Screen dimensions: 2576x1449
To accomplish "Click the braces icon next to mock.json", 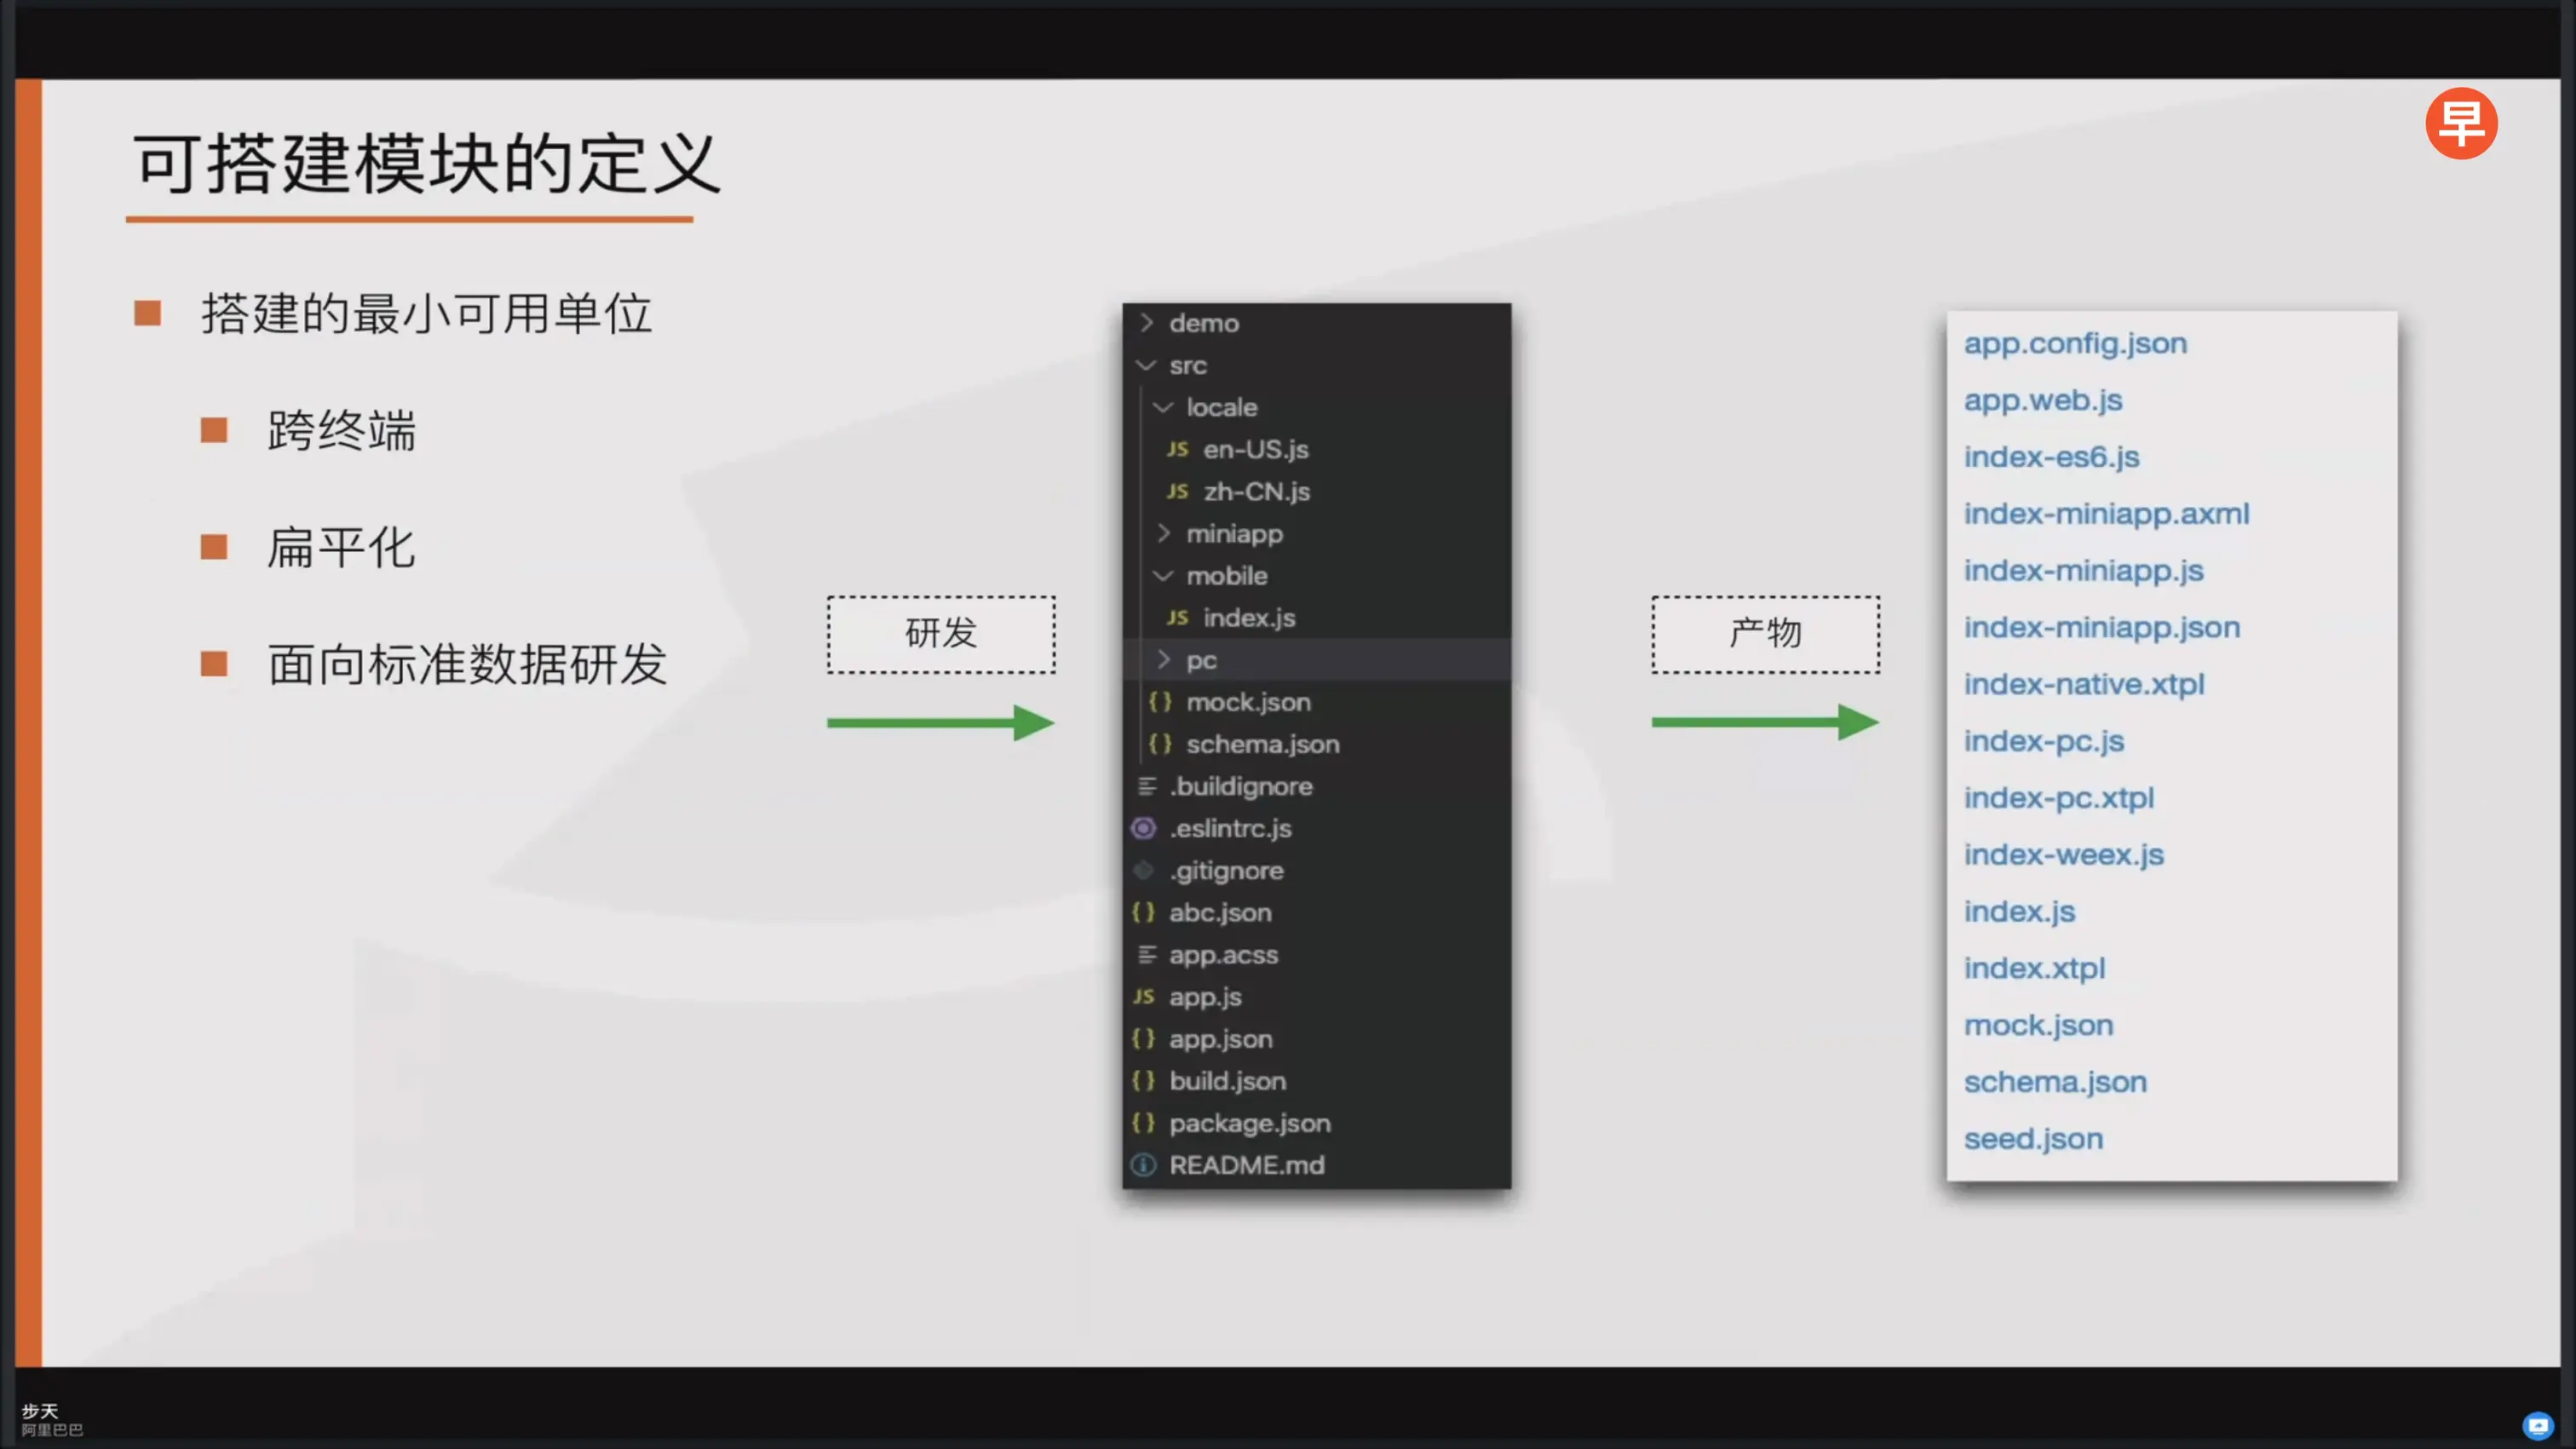I will [1160, 702].
